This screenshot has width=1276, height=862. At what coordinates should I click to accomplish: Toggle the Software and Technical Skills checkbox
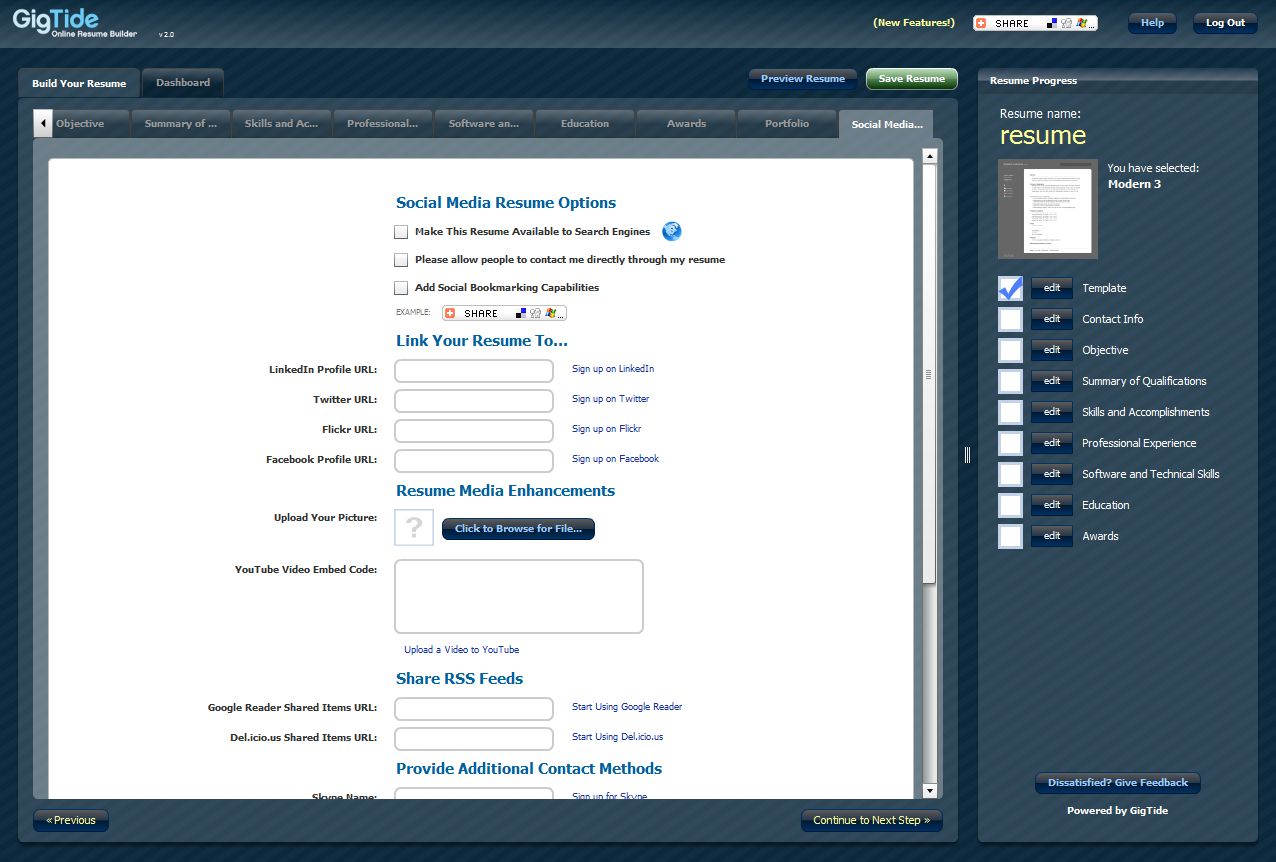(1011, 474)
